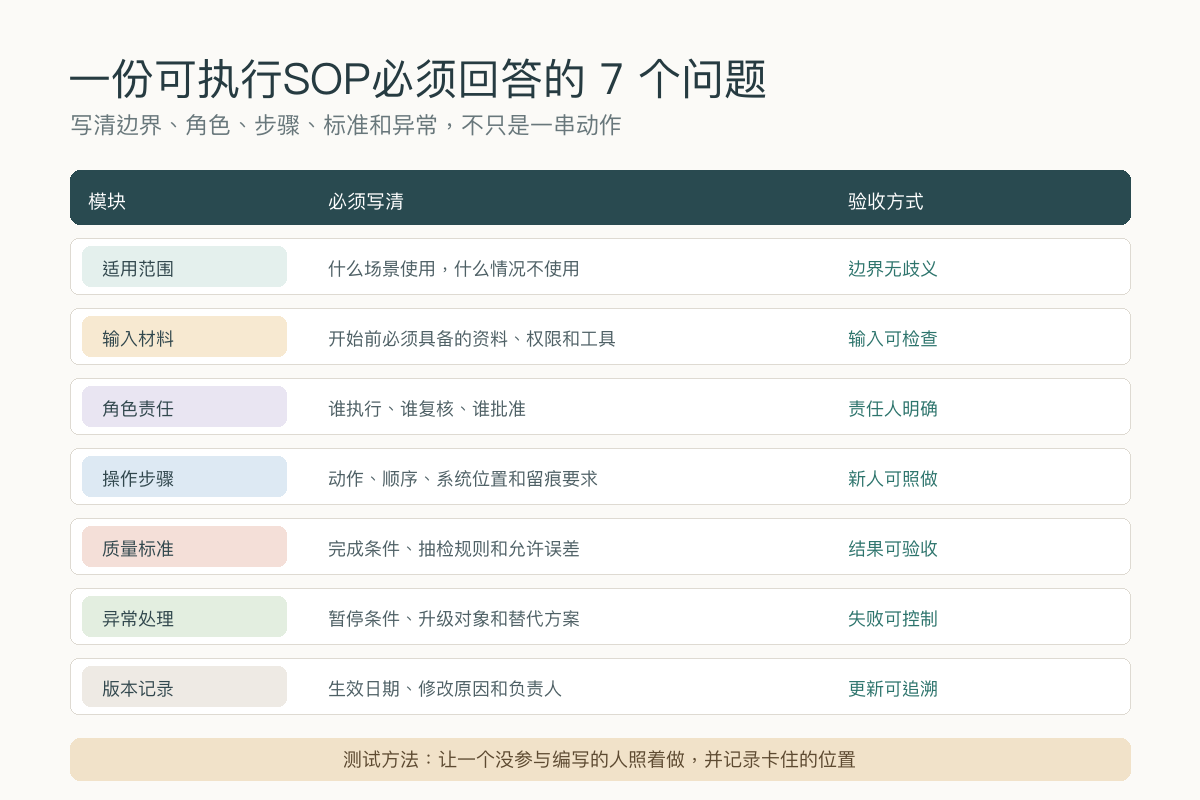The height and width of the screenshot is (800, 1200).
Task: Select the 输入材料 module tag
Action: (x=184, y=337)
